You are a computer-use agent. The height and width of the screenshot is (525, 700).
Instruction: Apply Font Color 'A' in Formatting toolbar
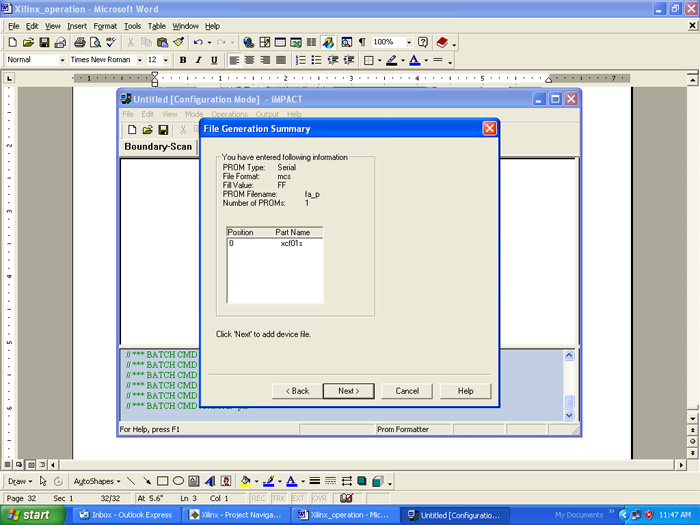click(x=415, y=60)
